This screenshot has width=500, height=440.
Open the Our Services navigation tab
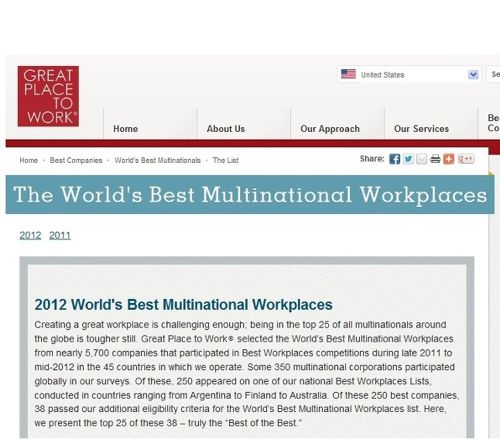421,129
